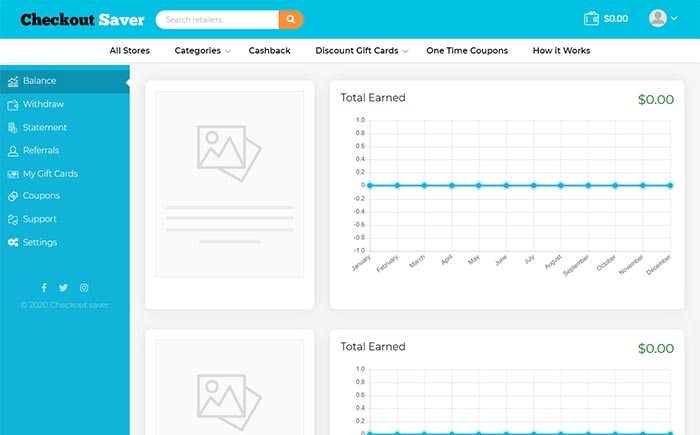This screenshot has width=700, height=435.
Task: Open Support label in sidebar
Action: click(x=40, y=219)
